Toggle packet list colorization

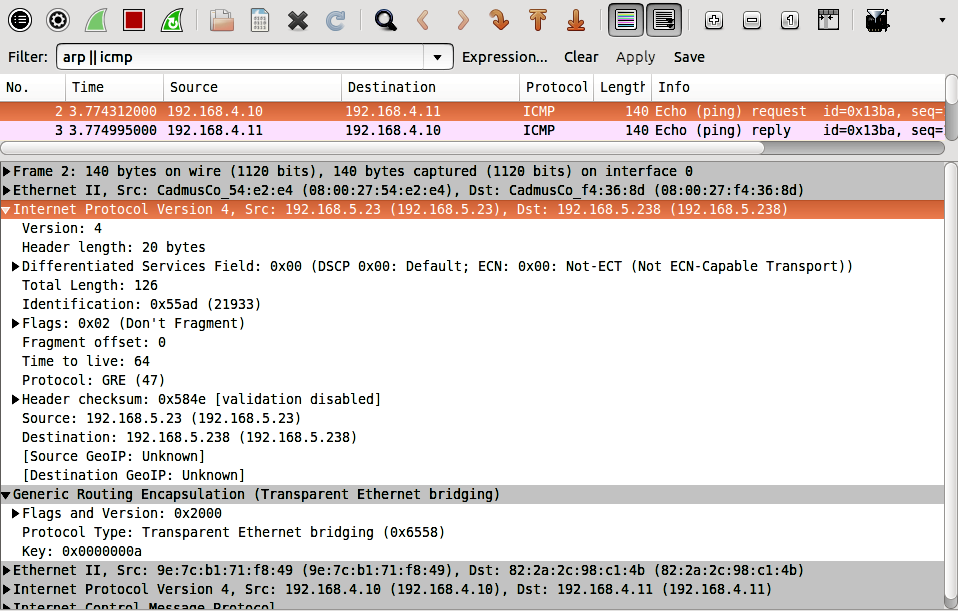(626, 20)
